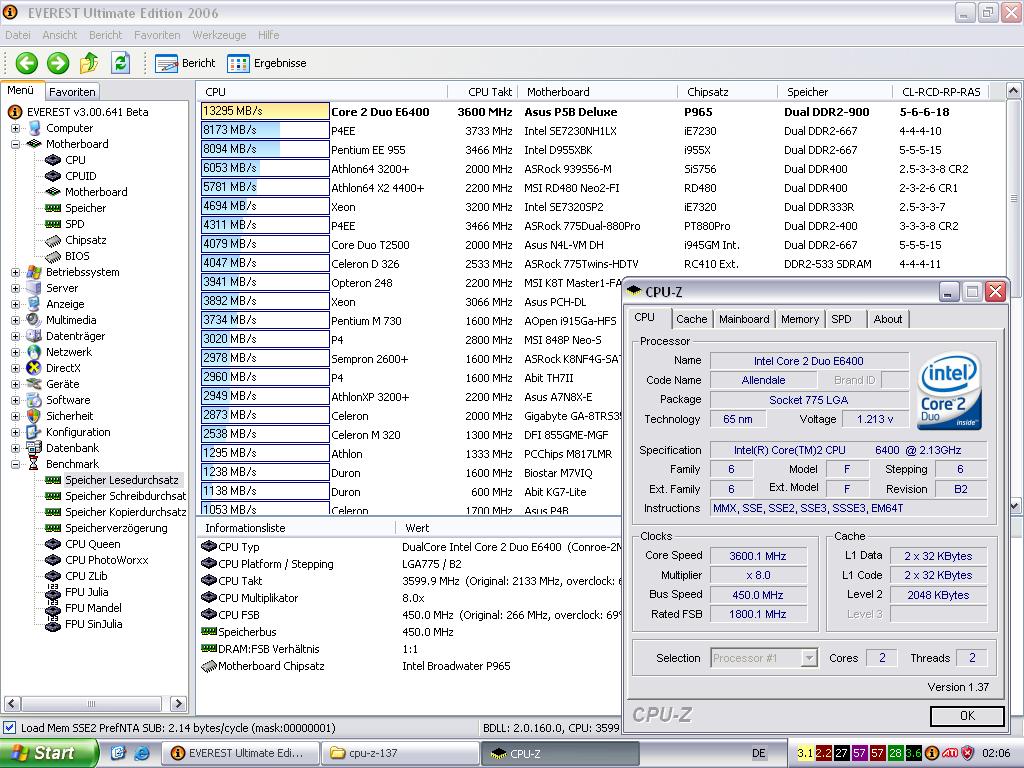The image size is (1024, 768).
Task: Switch to the Mainboard tab in CPU-Z
Action: coord(744,319)
